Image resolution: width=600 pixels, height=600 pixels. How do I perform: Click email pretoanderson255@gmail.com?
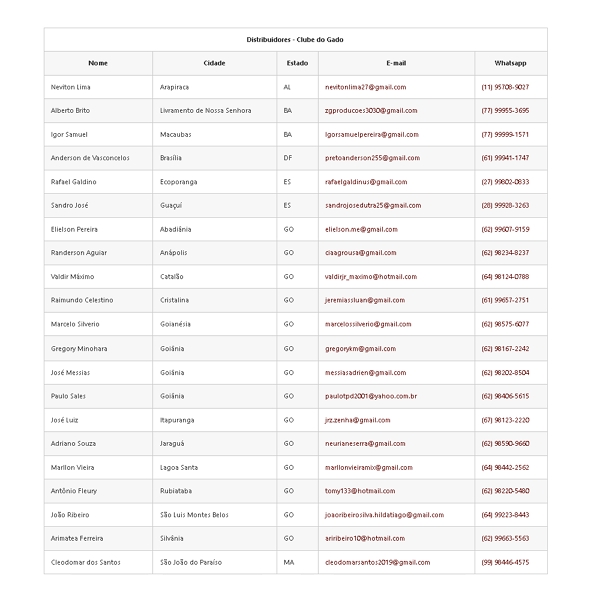click(372, 158)
